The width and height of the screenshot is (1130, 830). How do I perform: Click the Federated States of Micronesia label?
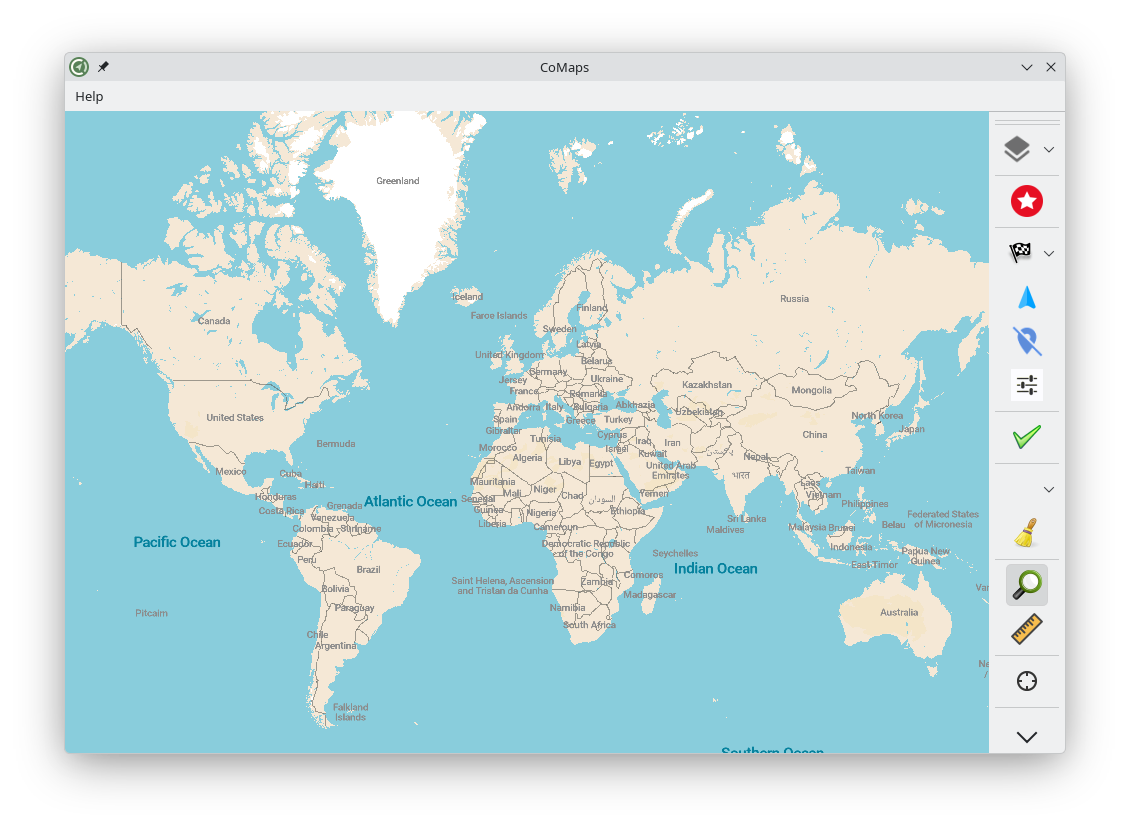pyautogui.click(x=943, y=519)
